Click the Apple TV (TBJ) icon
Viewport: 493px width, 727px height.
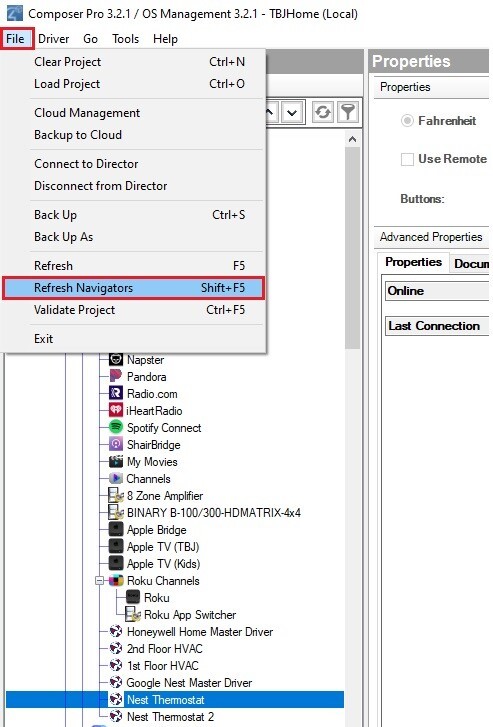point(115,546)
